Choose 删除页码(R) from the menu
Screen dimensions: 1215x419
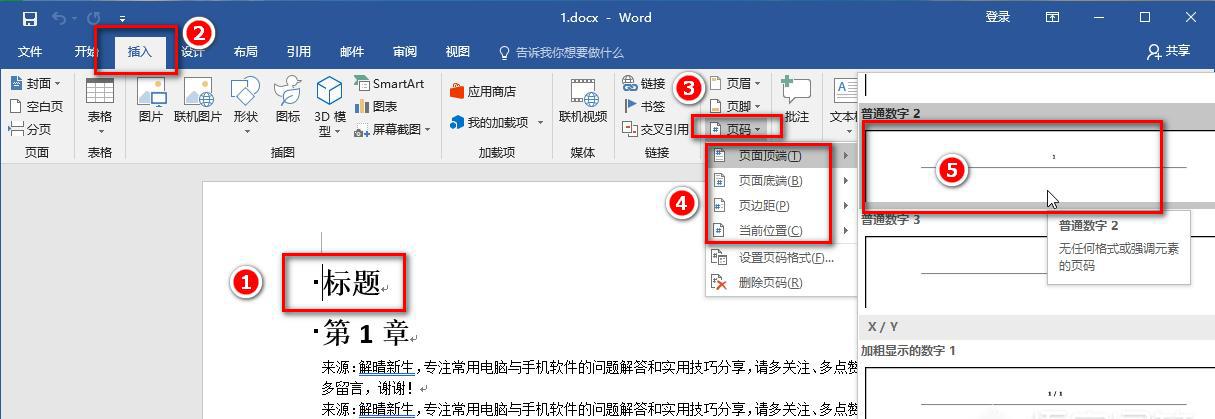click(781, 283)
